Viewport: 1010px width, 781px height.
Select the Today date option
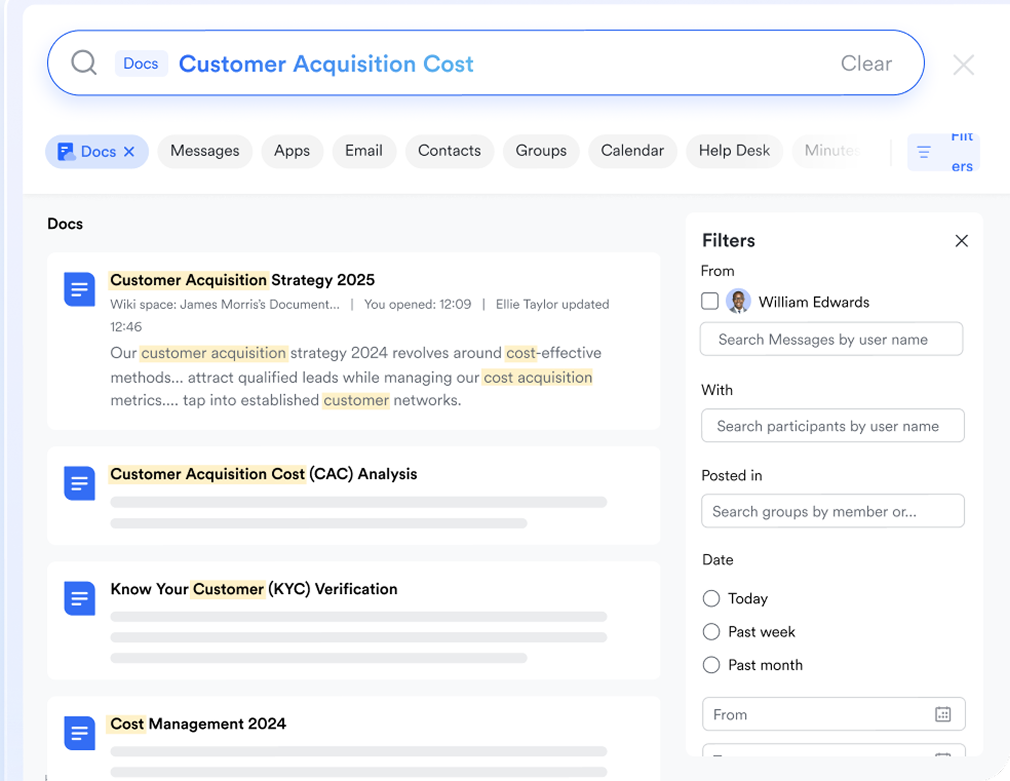[711, 598]
